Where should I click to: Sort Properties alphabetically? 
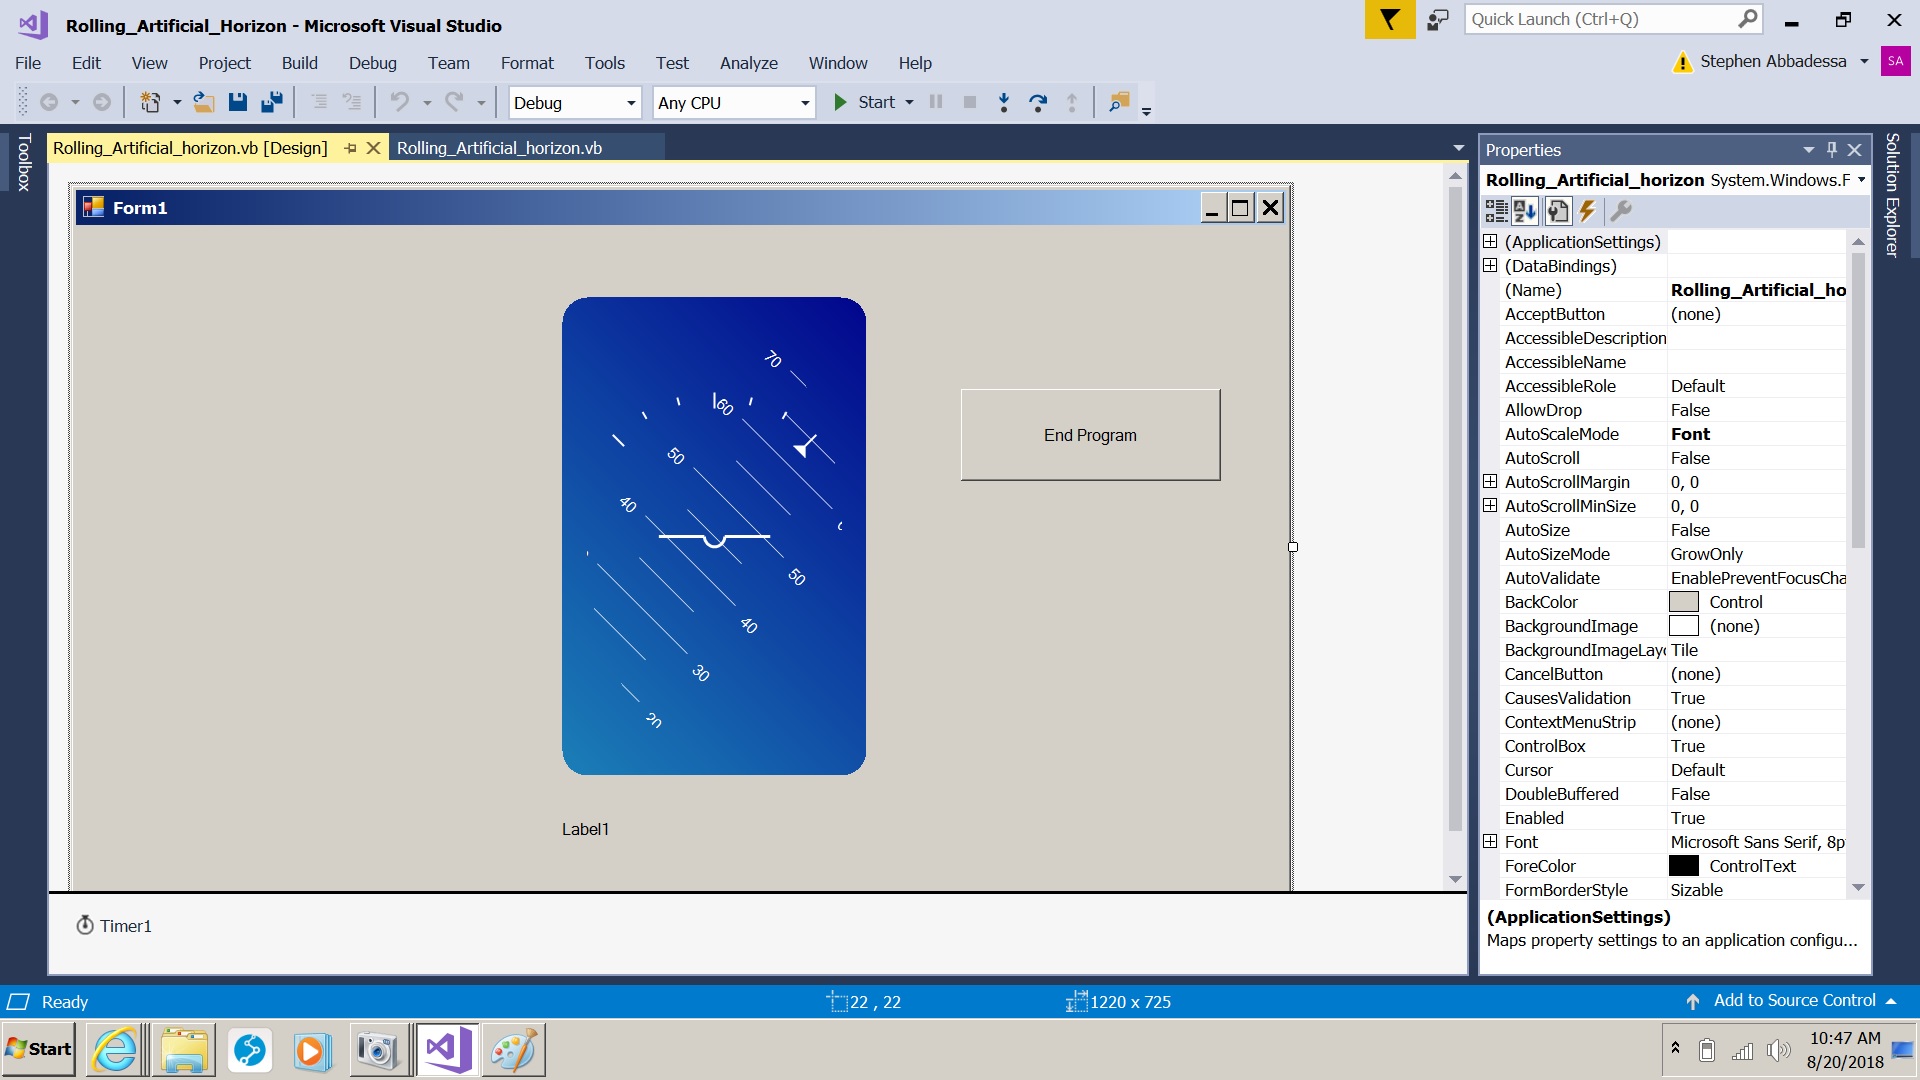point(1525,211)
